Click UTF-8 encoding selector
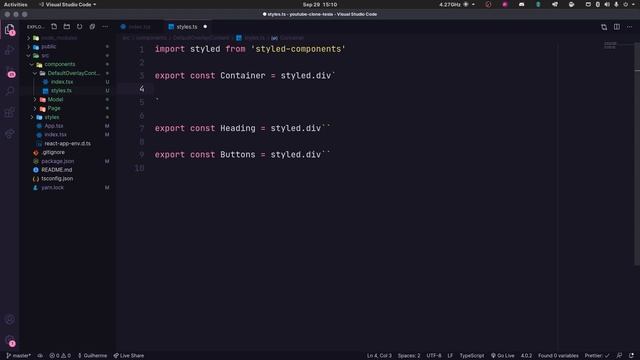The image size is (640, 360). (434, 356)
